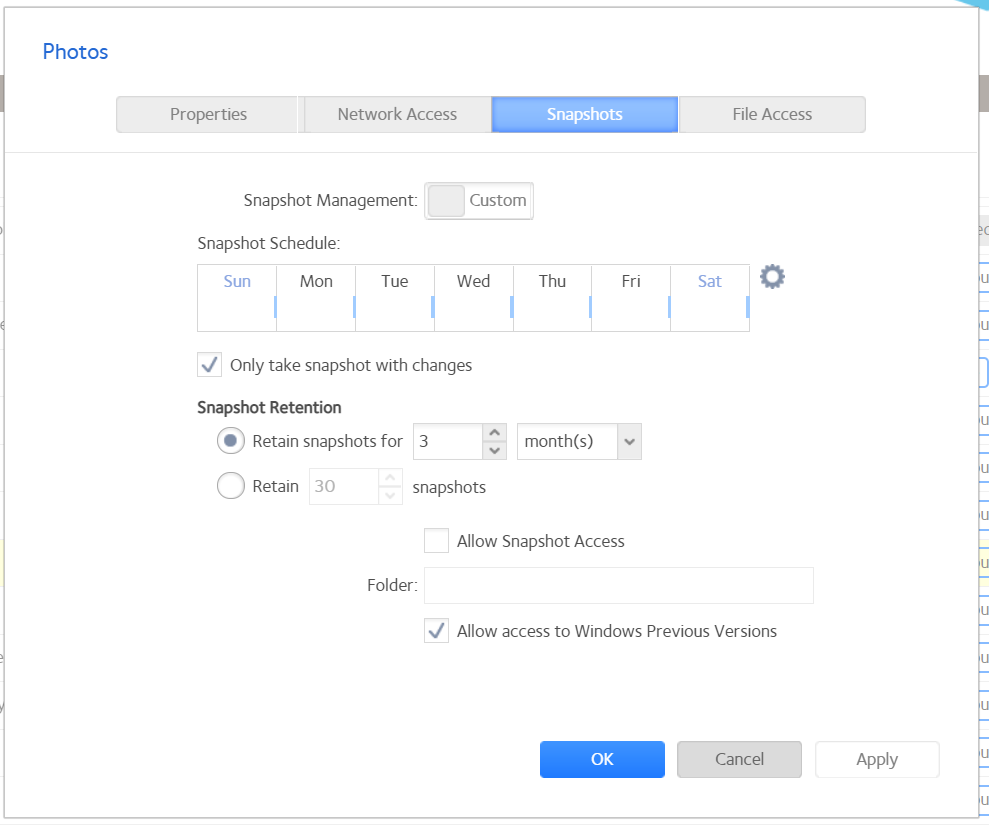The image size is (989, 831).
Task: Select Retain number of snapshots radio option
Action: (x=231, y=487)
